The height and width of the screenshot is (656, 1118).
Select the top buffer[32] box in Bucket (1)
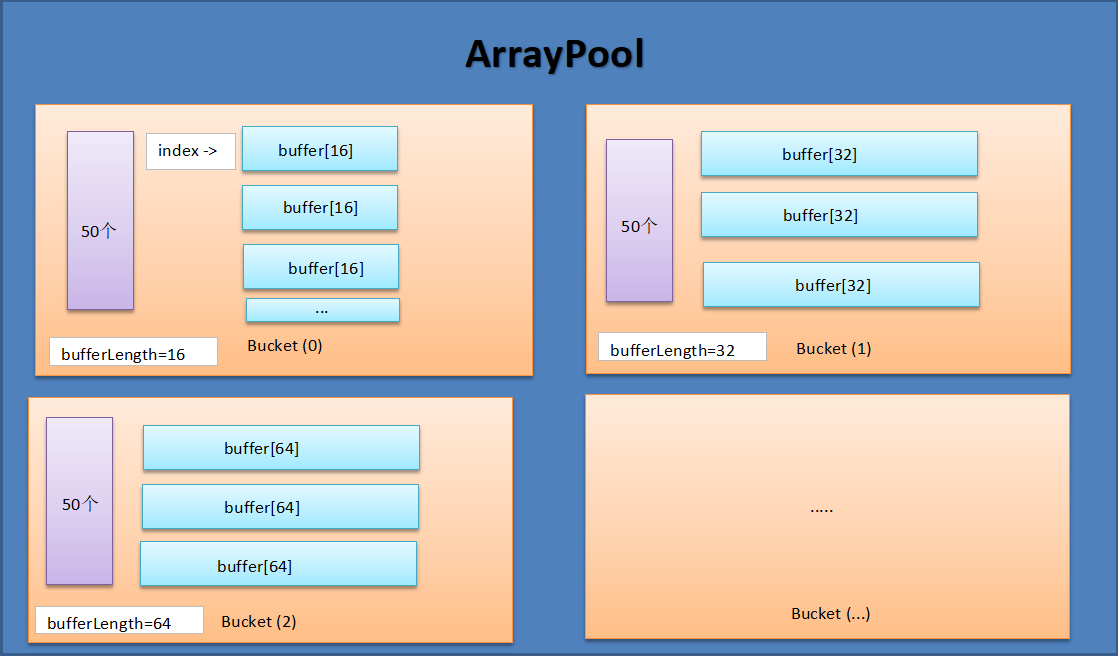tap(839, 154)
